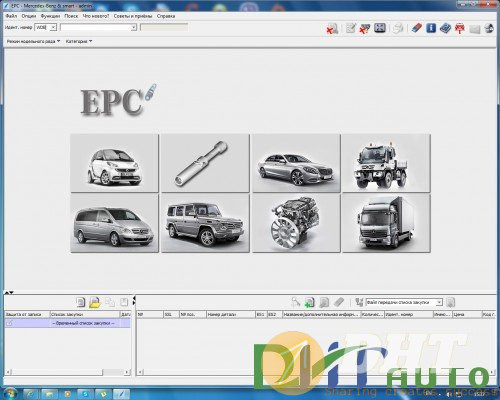Select the G-Class off-road vehicle thumbnail
500x400 pixels.
tap(205, 224)
